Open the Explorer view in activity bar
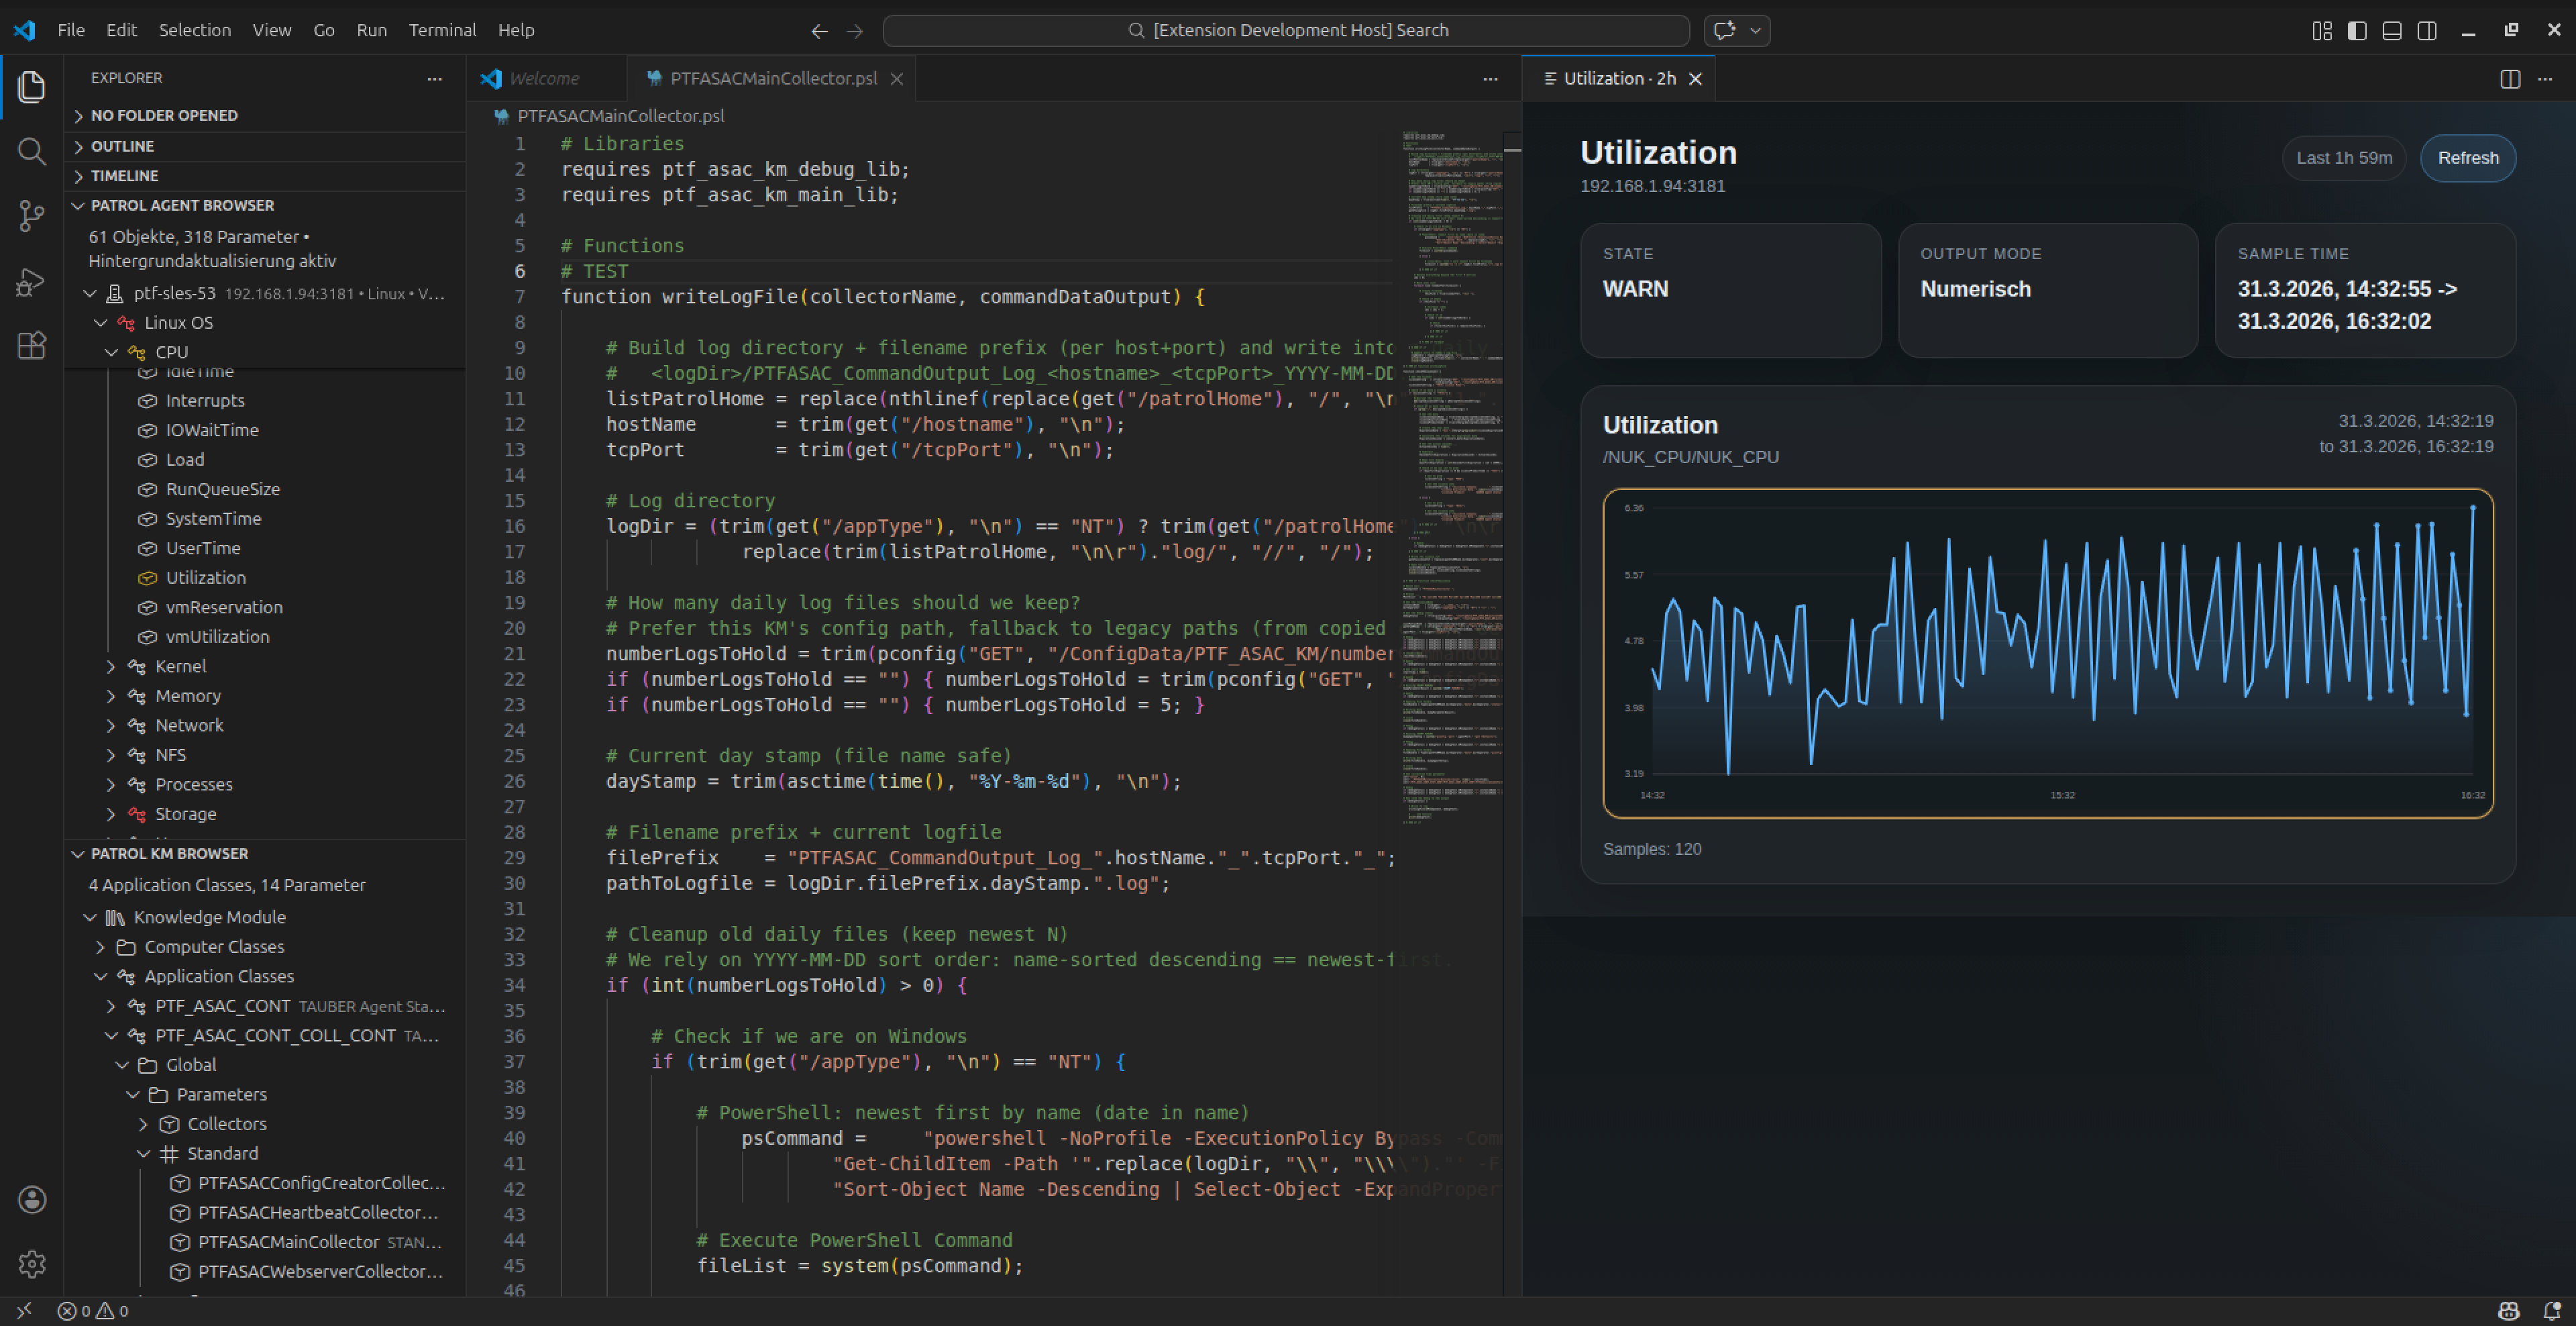Screen dimensions: 2576x1326 coord(32,87)
